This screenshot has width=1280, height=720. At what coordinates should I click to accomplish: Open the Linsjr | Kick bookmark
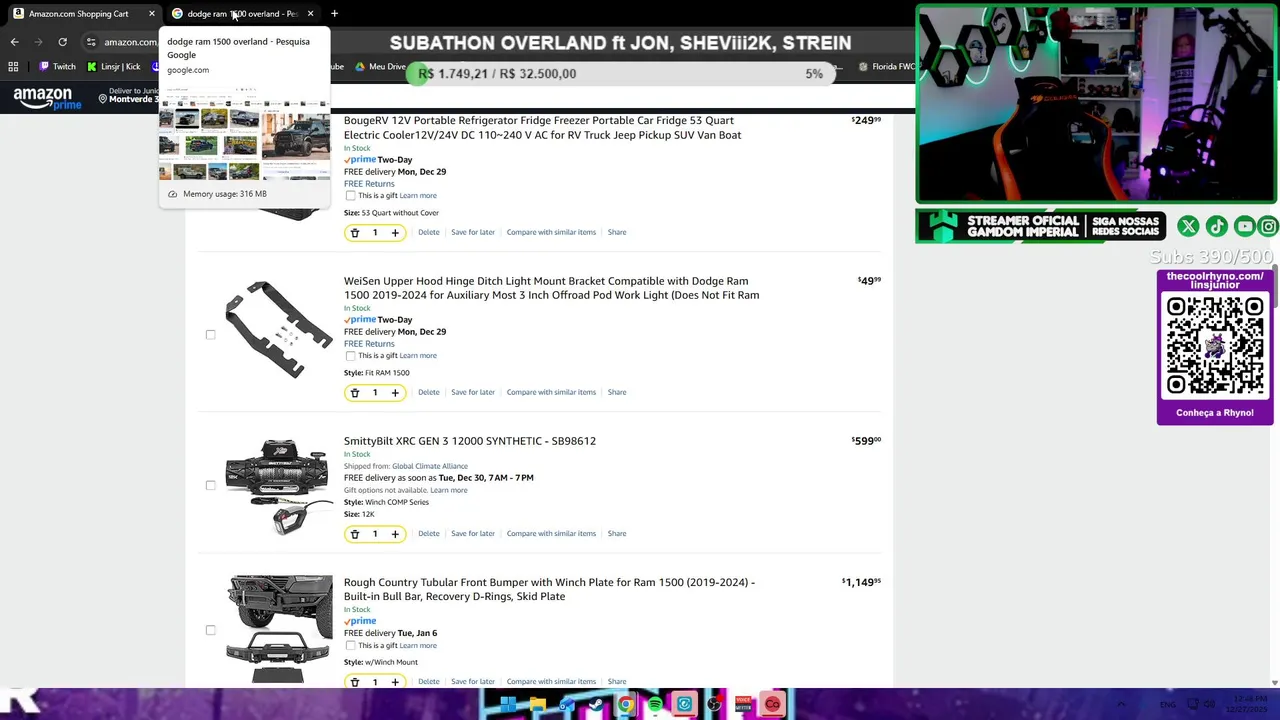(x=114, y=67)
